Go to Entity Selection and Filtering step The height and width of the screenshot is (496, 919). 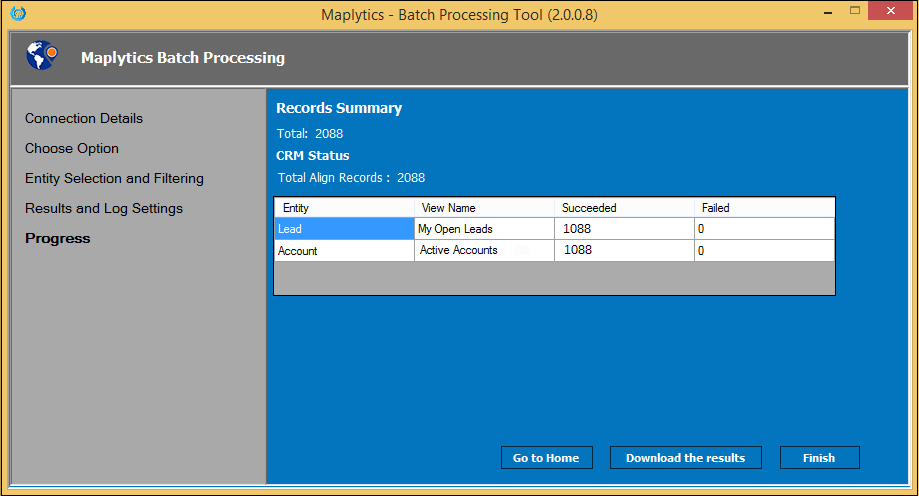tap(114, 178)
